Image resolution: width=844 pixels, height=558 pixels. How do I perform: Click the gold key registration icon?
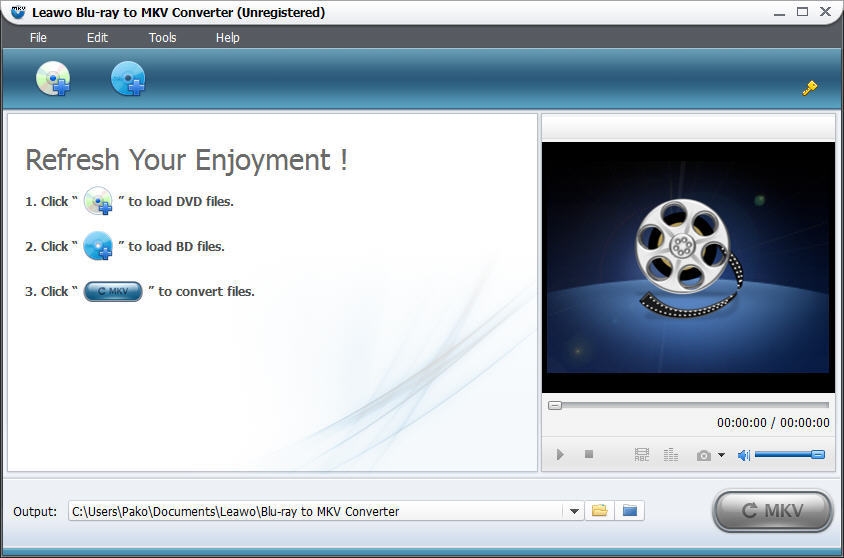[x=809, y=88]
